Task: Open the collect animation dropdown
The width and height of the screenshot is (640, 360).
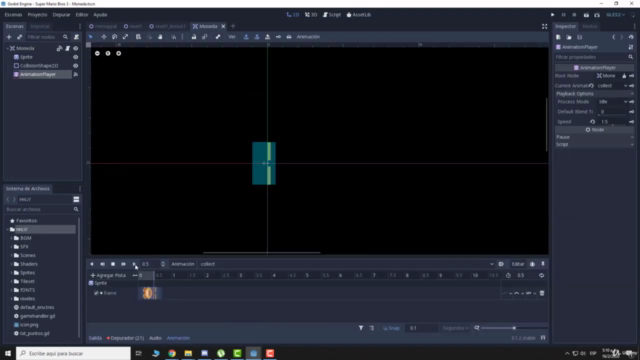Action: coord(347,264)
